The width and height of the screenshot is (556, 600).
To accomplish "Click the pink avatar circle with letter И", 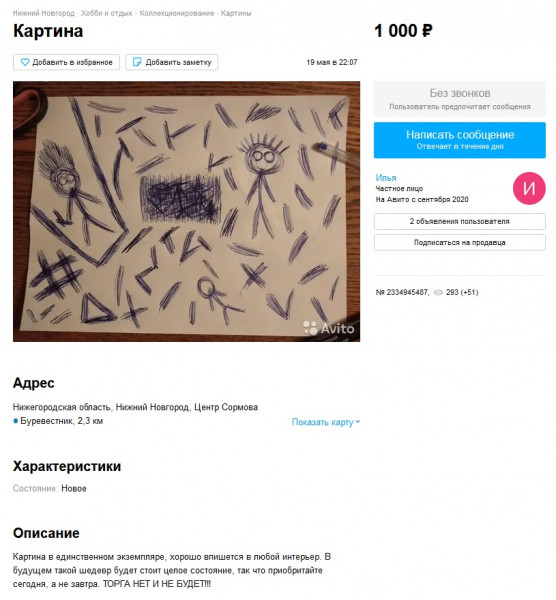I will point(529,188).
